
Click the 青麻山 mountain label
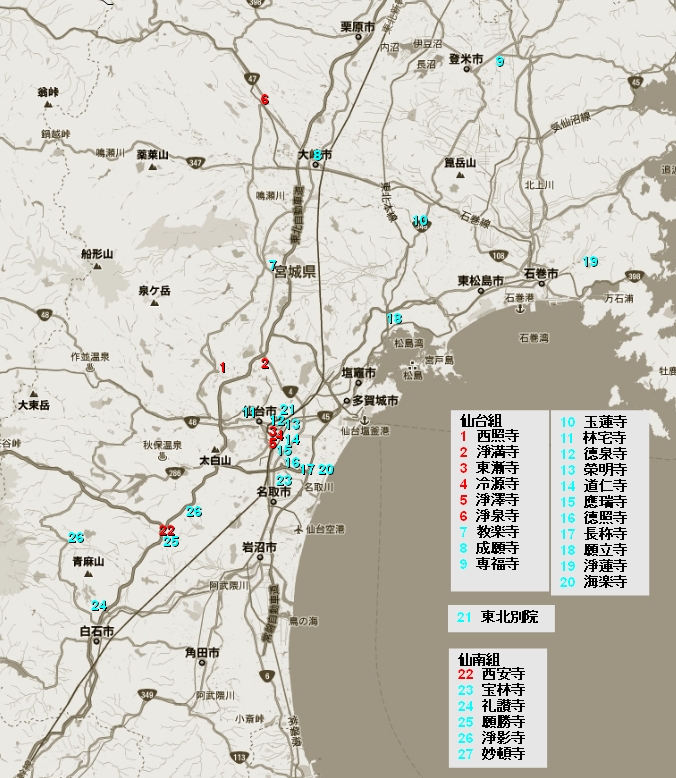tap(88, 562)
